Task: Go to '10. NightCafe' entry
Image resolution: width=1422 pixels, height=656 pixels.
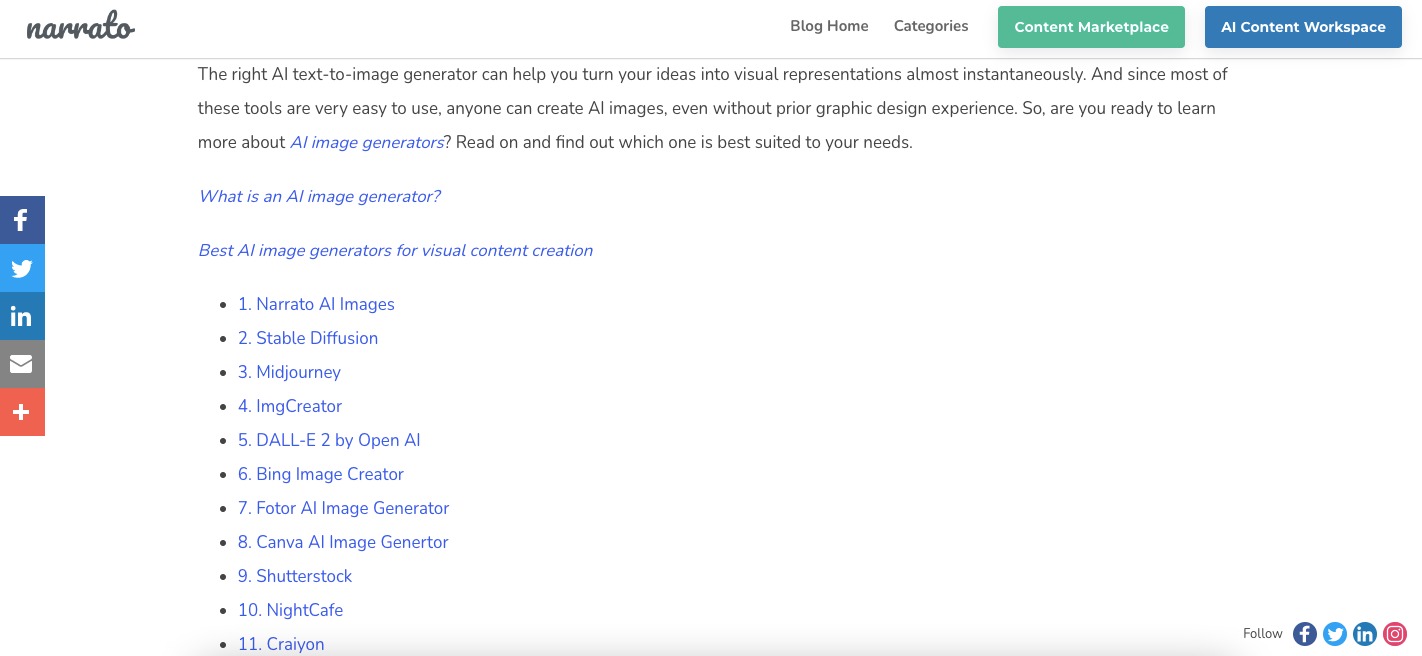Action: 290,610
